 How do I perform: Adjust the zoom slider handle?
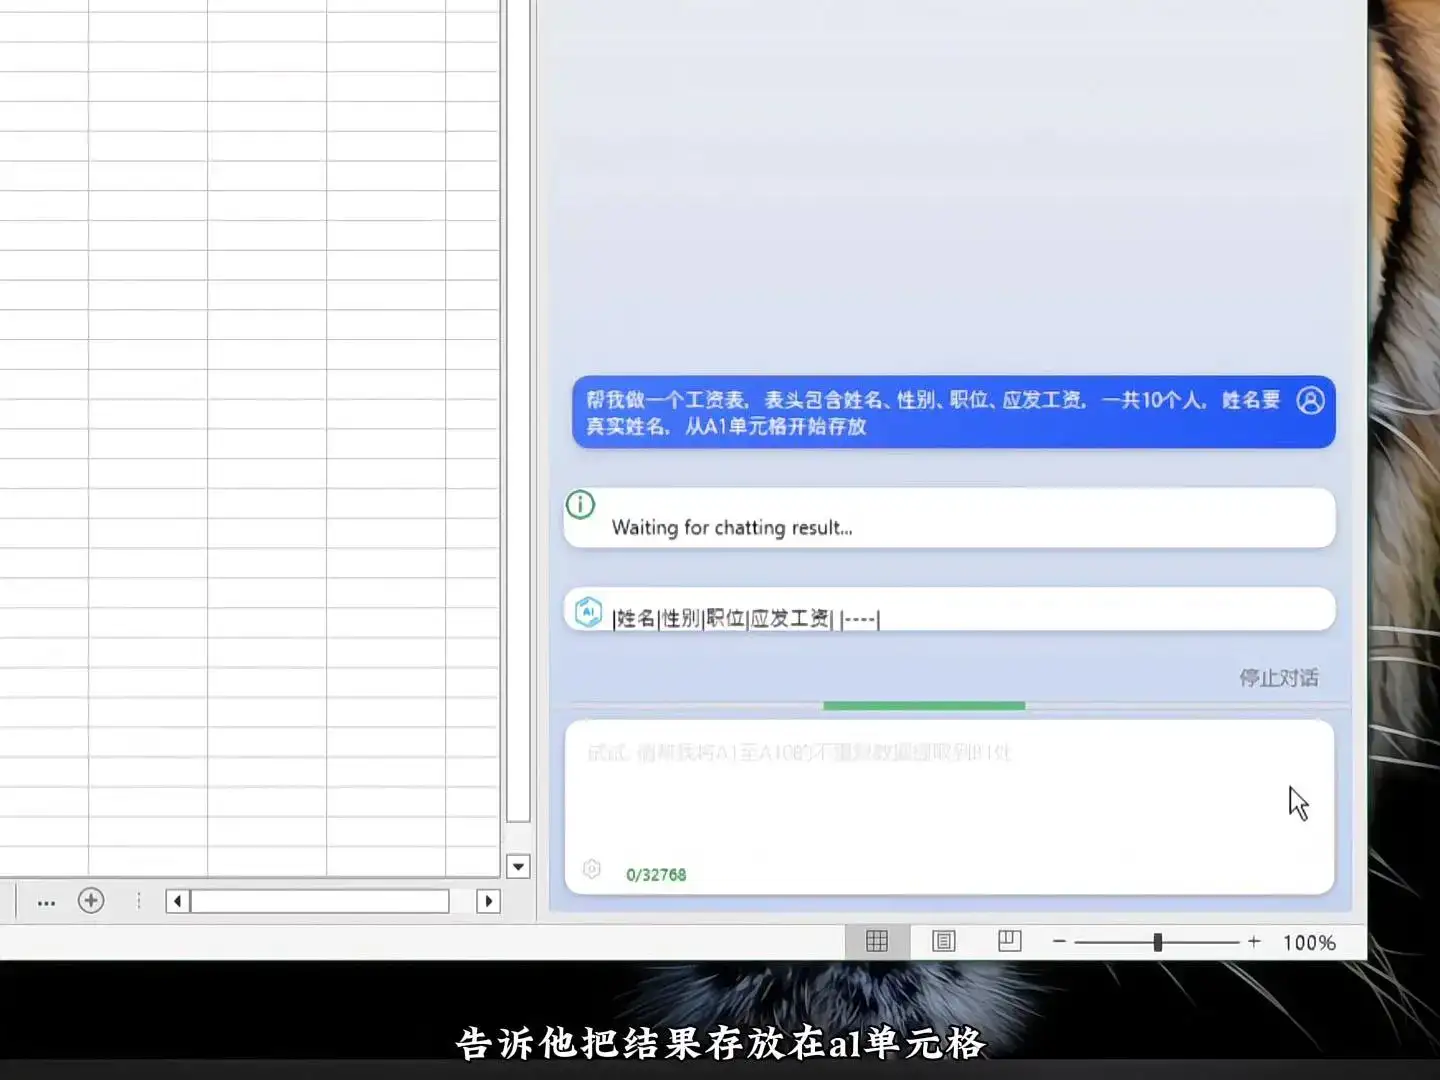click(x=1156, y=941)
